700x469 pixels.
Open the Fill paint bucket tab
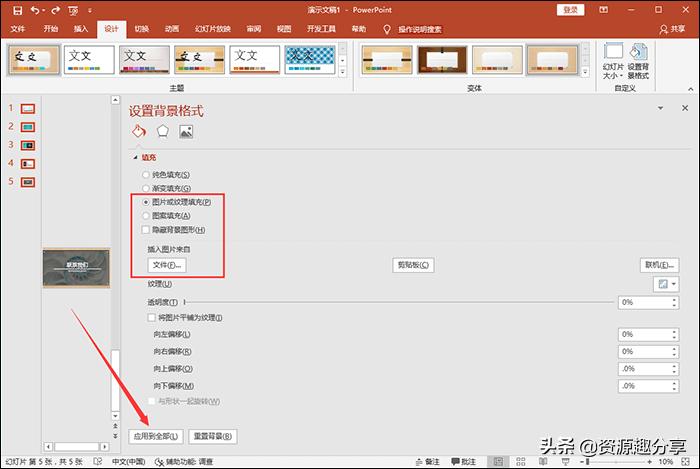point(139,131)
